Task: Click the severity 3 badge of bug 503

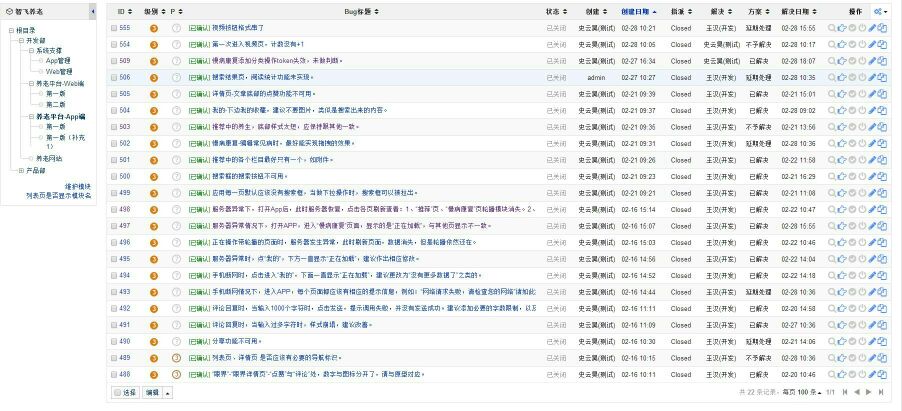Action: coord(153,126)
